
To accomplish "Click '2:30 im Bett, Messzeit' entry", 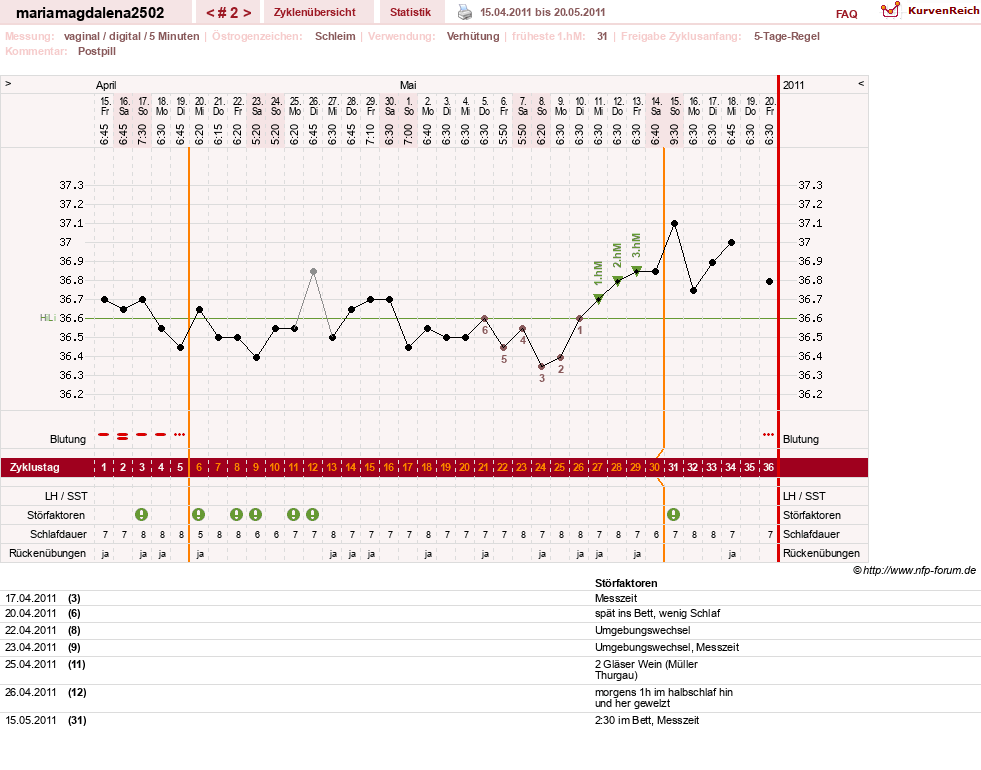I will [647, 720].
